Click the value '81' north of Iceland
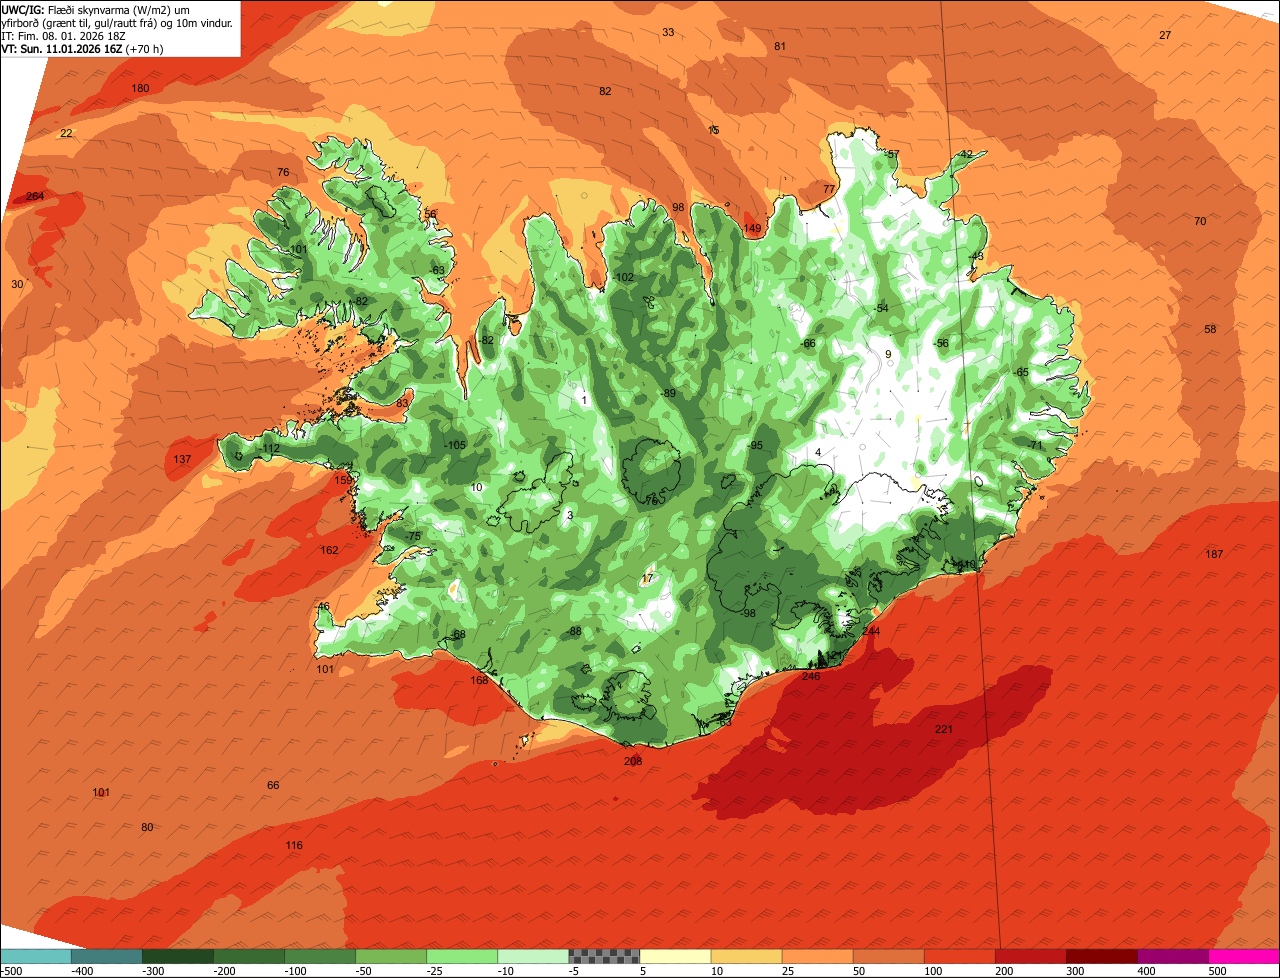 click(780, 47)
